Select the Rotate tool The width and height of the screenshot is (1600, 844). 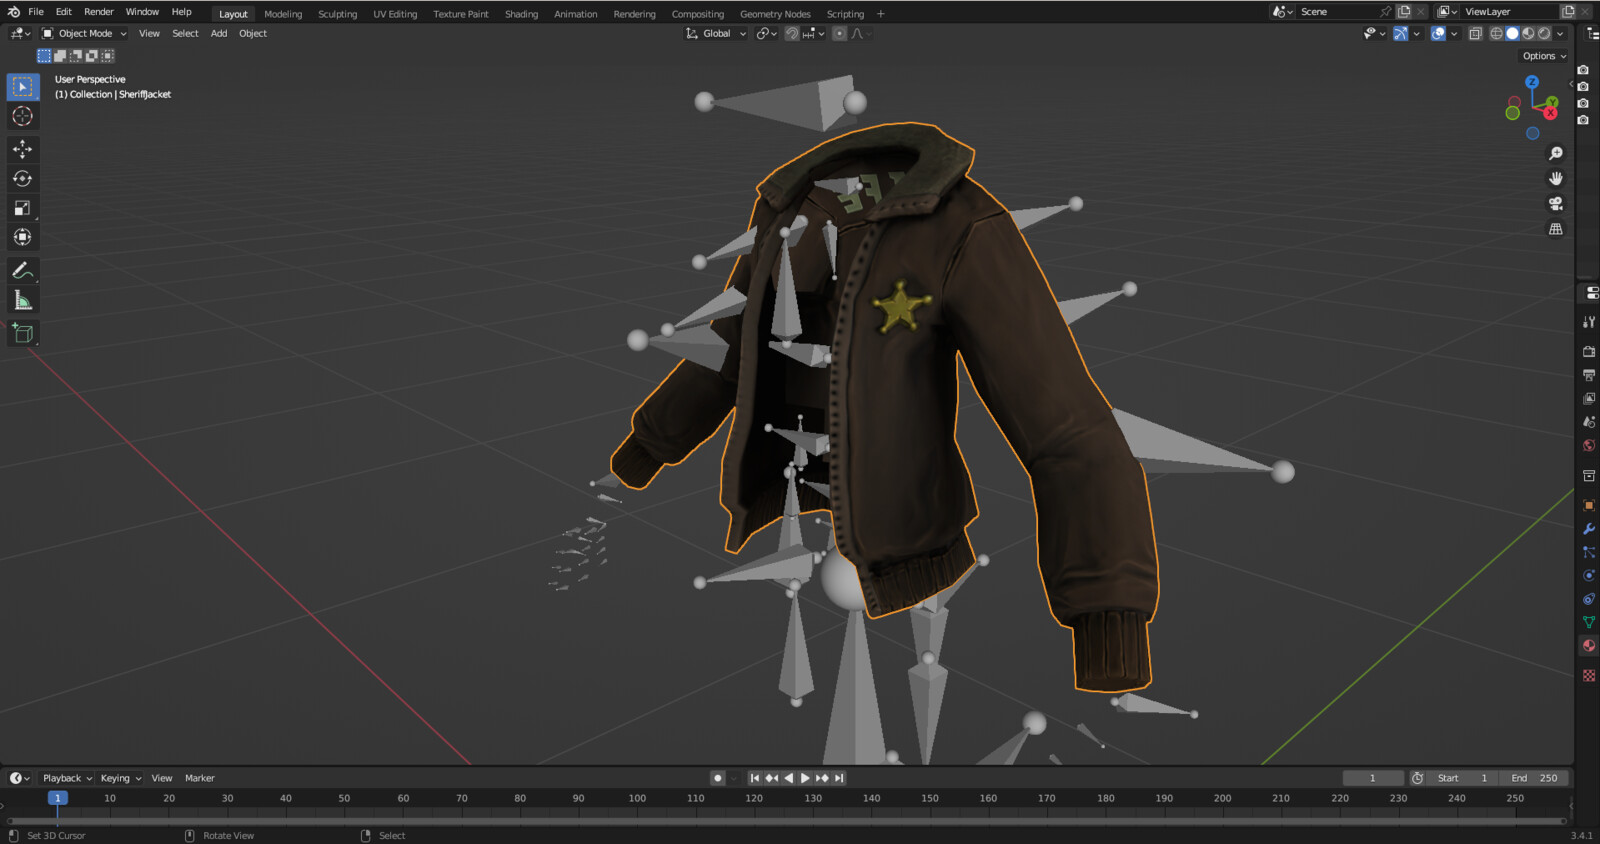[x=22, y=179]
